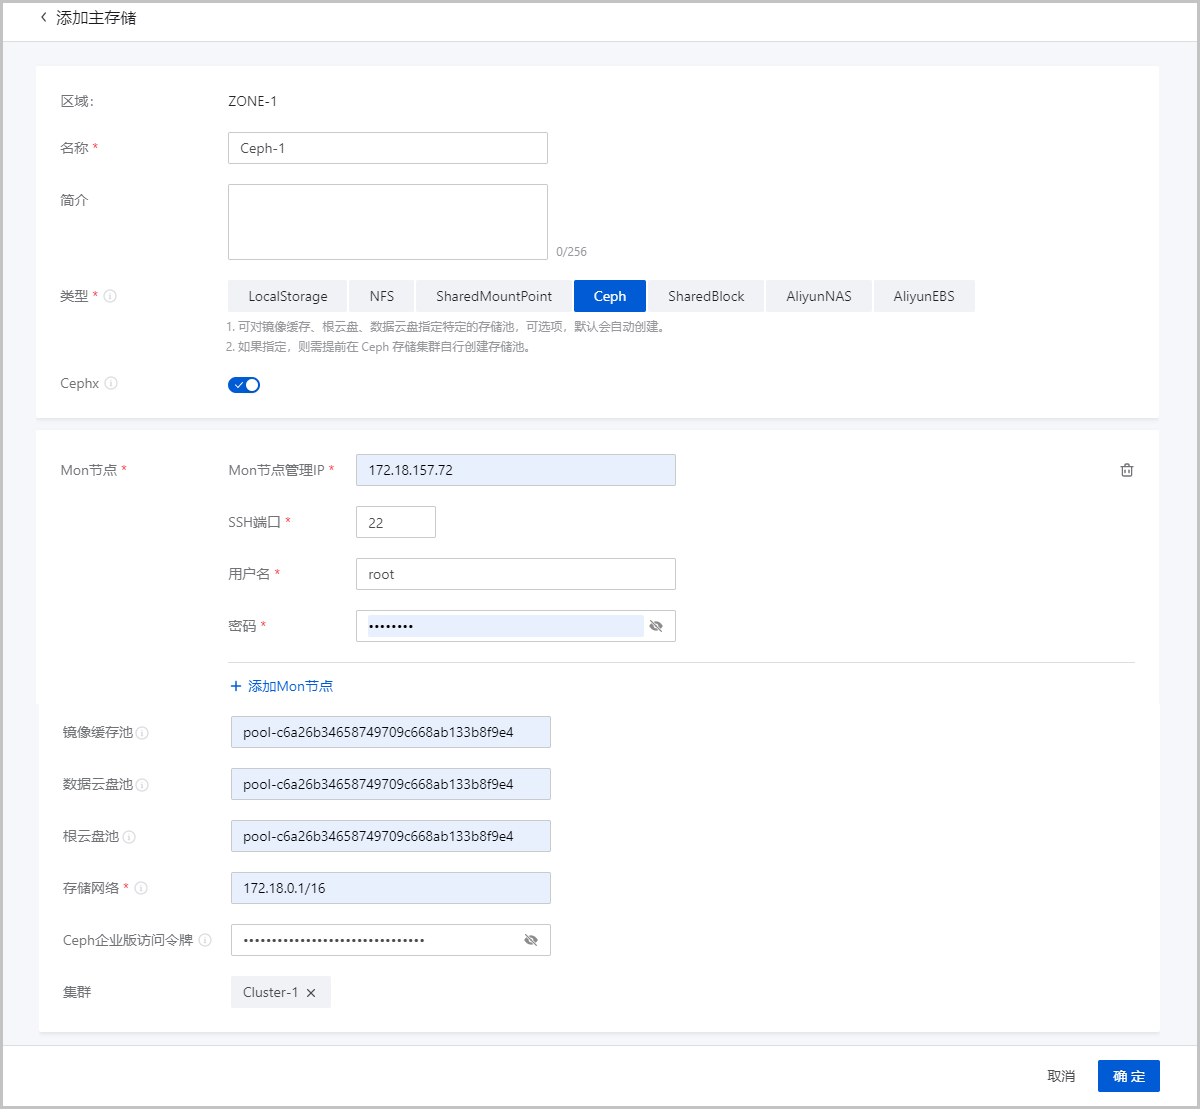Focus the 根云盘池 pool field

point(391,836)
